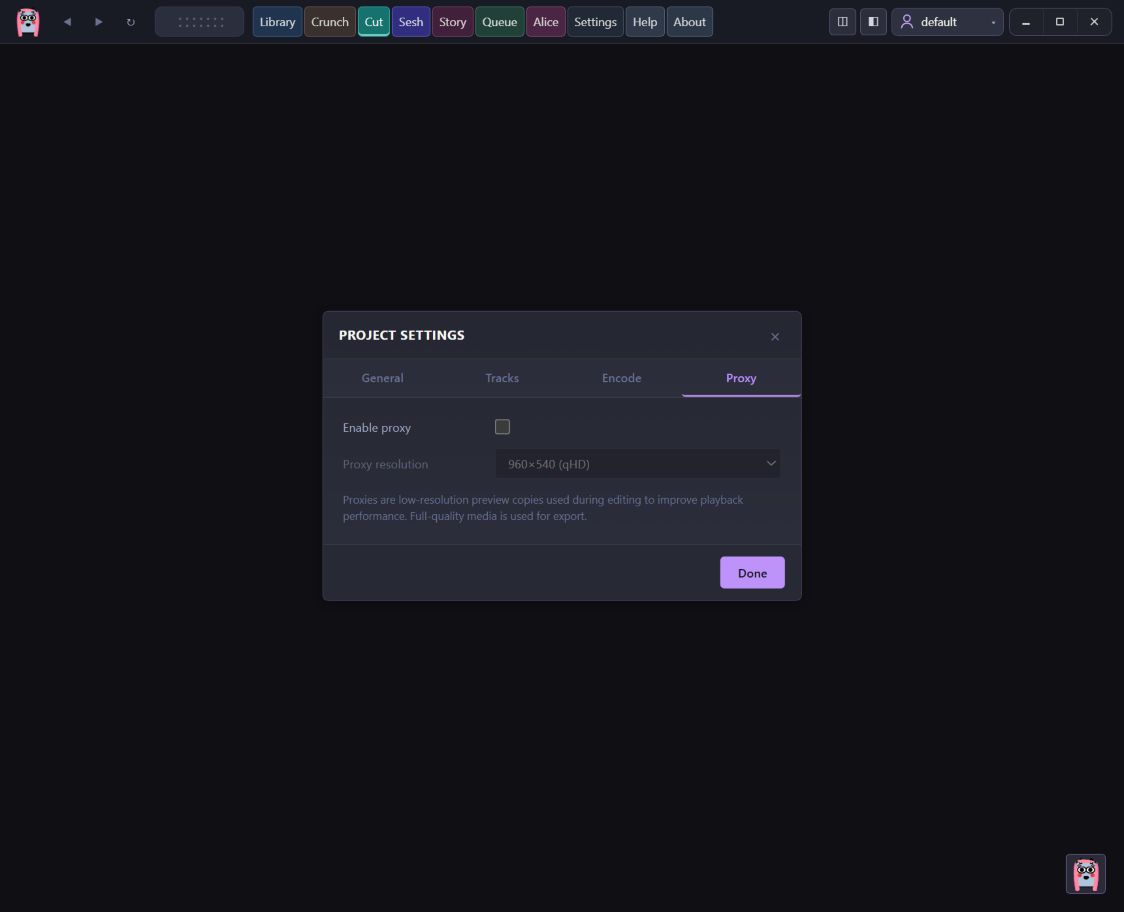Open the Alice tab

[x=546, y=22]
